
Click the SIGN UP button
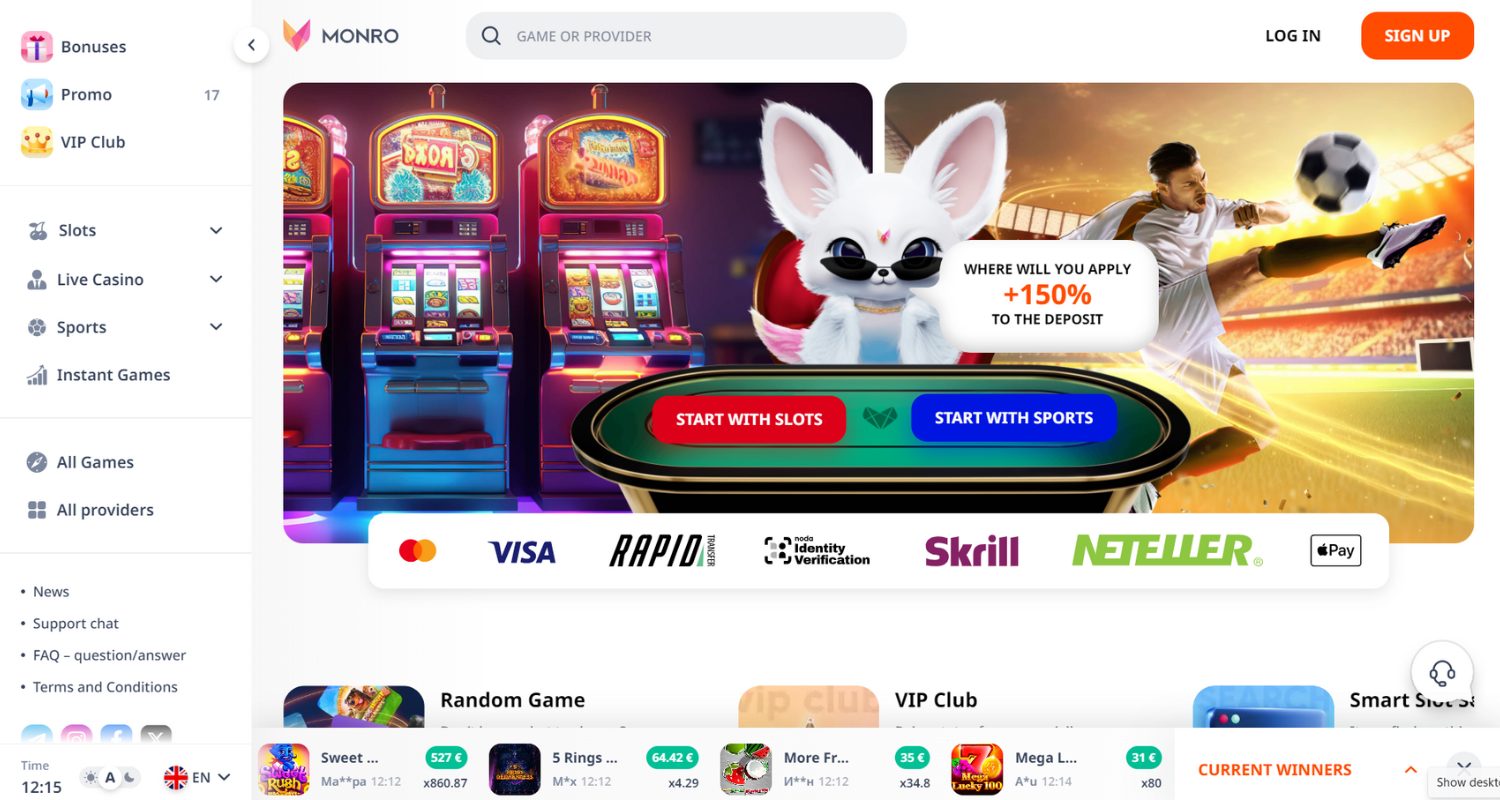[x=1417, y=36]
